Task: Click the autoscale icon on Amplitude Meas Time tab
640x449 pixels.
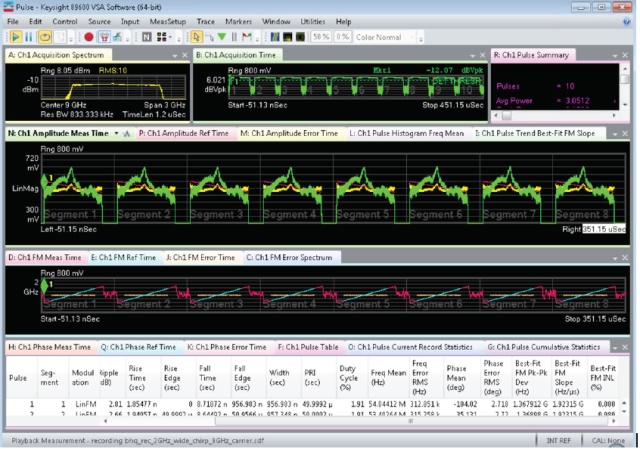Action: [x=127, y=133]
